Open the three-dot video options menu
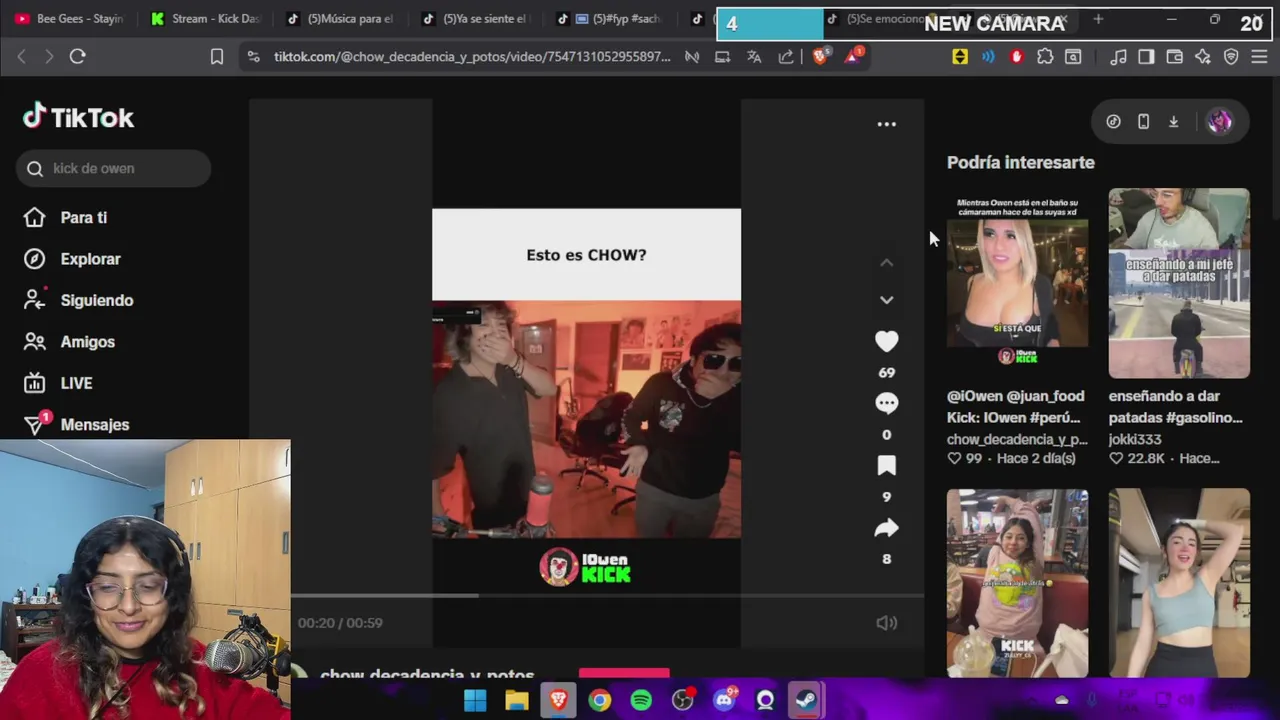This screenshot has width=1280, height=720. pyautogui.click(x=886, y=124)
